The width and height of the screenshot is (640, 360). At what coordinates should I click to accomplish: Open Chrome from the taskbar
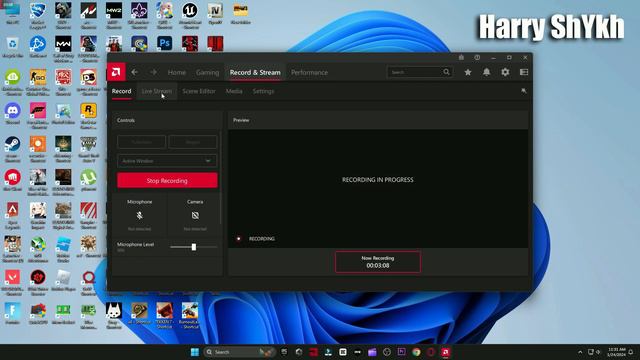[x=416, y=352]
